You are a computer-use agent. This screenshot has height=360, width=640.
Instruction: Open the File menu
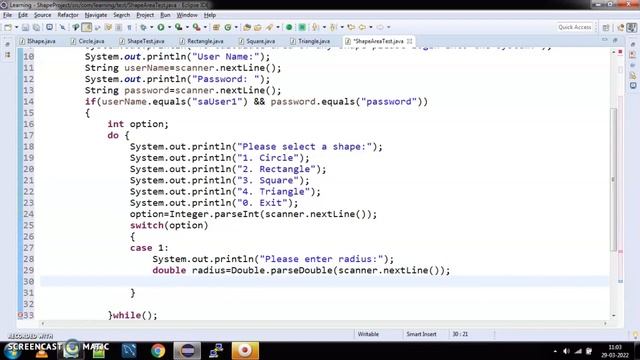click(x=7, y=15)
